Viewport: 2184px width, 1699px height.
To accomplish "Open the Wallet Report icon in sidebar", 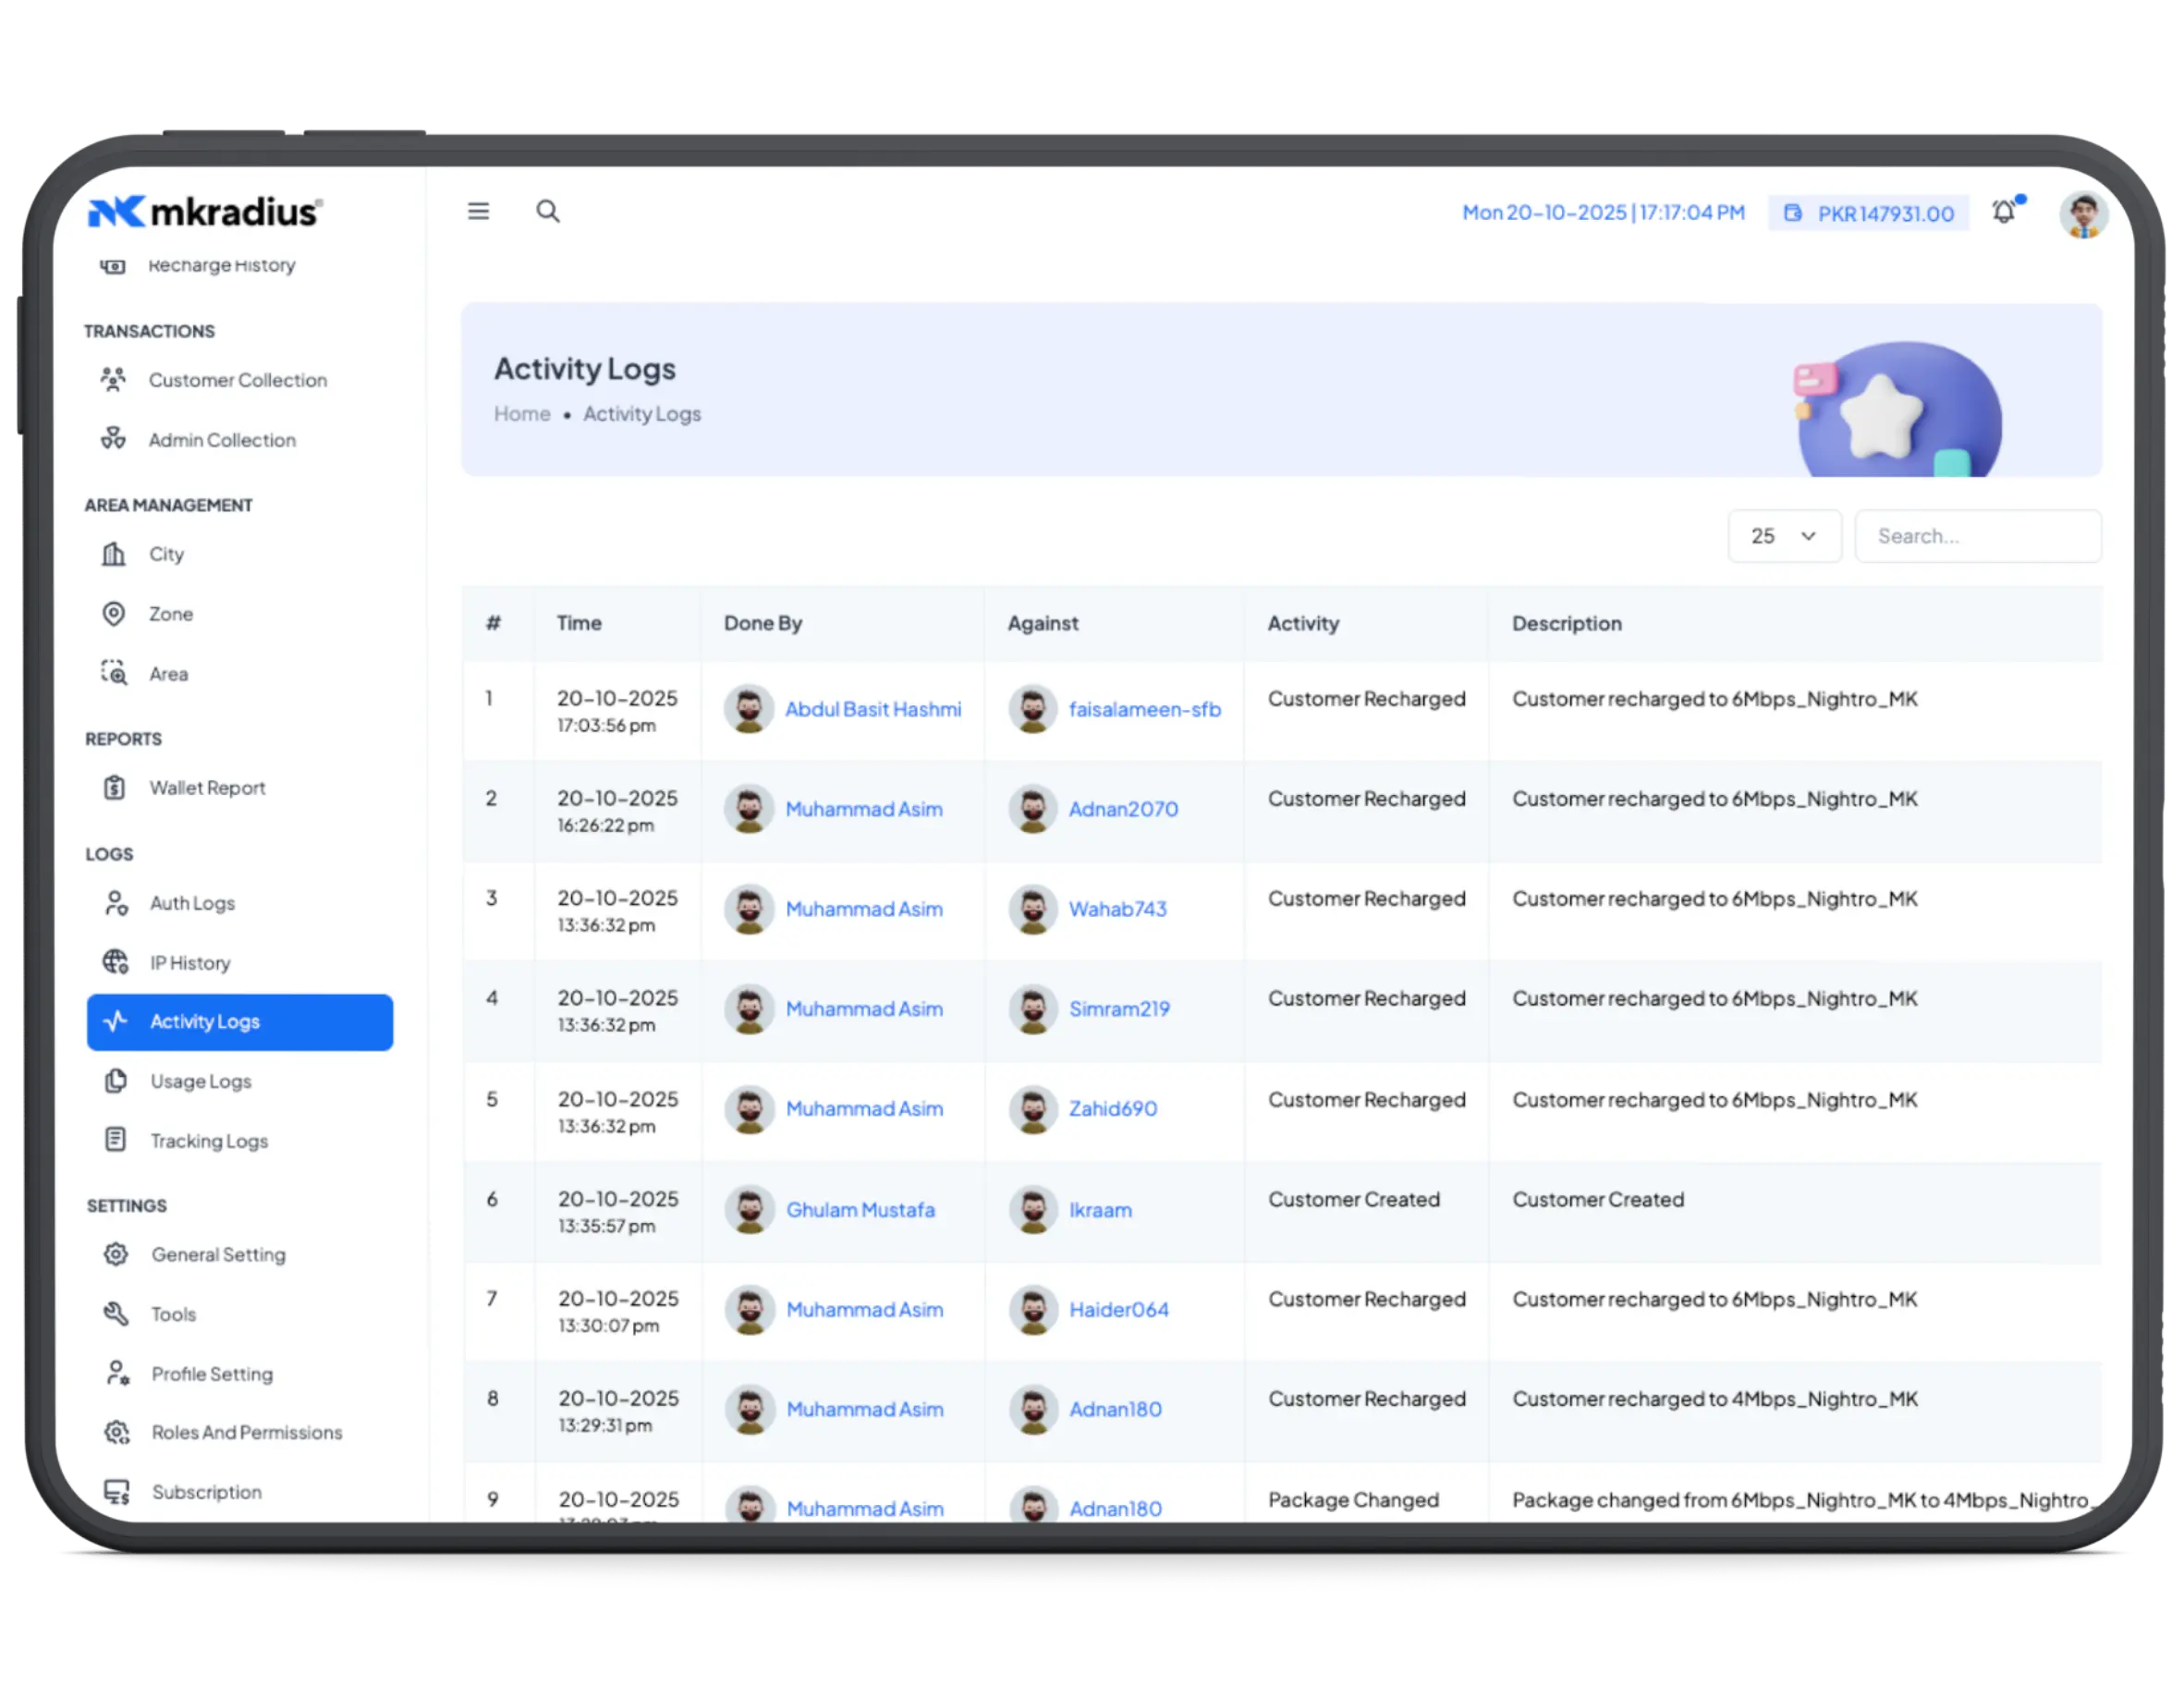I will (114, 787).
